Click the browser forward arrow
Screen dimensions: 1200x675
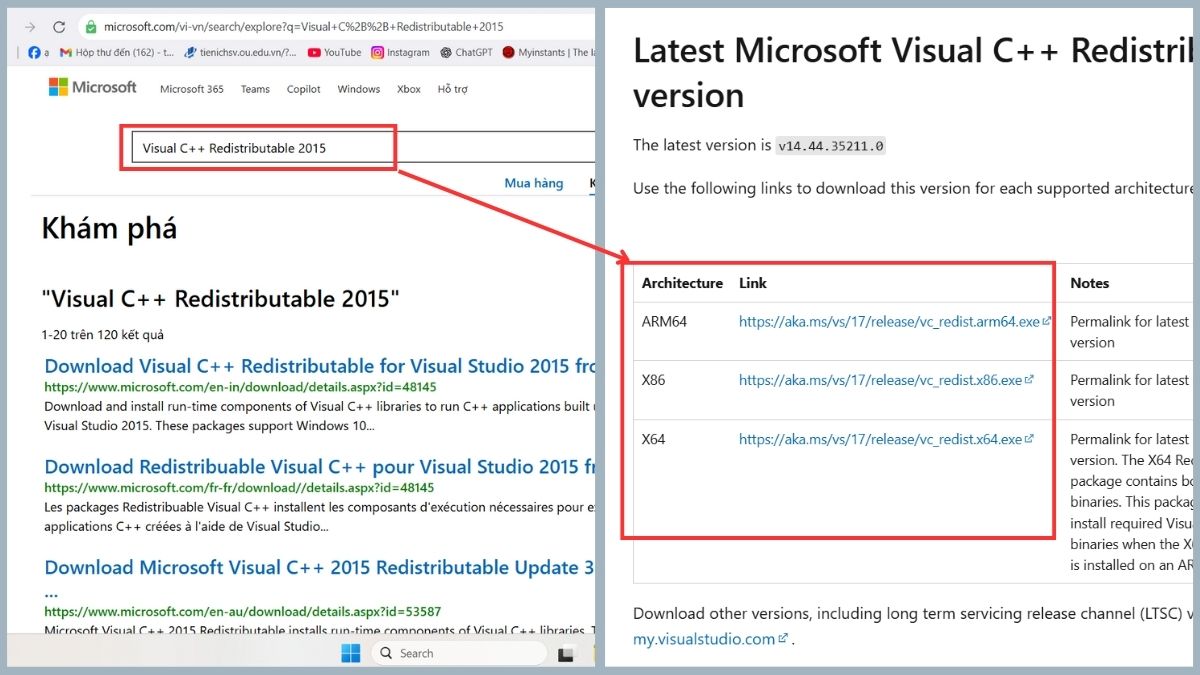pos(30,27)
